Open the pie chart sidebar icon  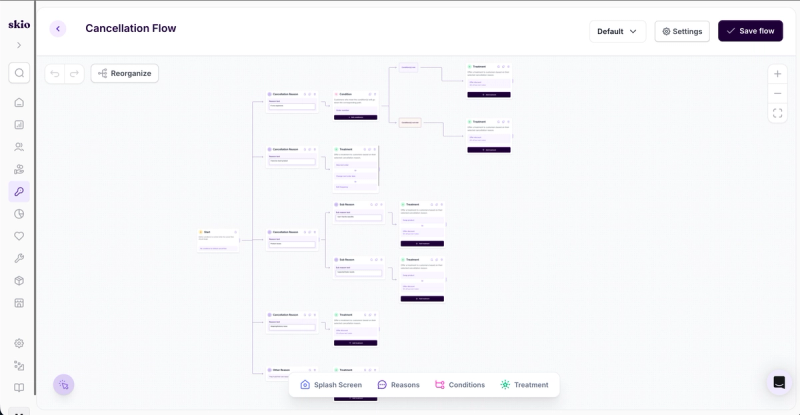19,214
